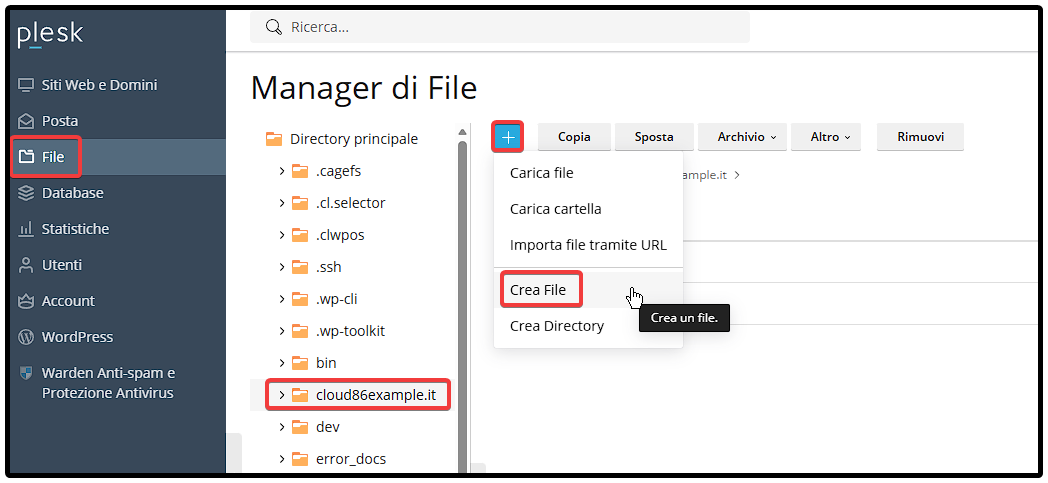This screenshot has height=483, width=1048.
Task: Expand the .cagefs folder chevron
Action: (x=282, y=171)
